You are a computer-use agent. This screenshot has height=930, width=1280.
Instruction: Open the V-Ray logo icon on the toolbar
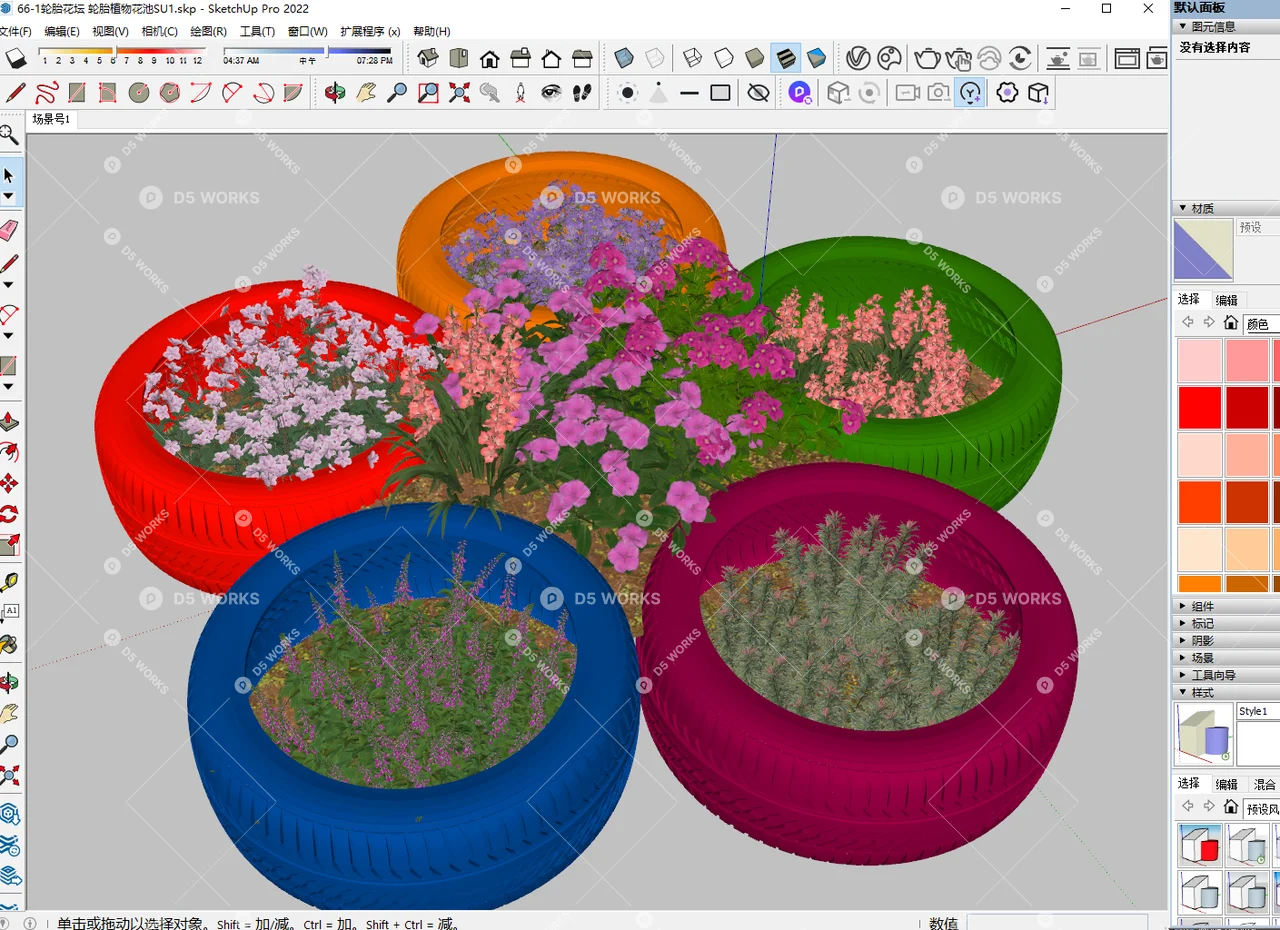857,58
